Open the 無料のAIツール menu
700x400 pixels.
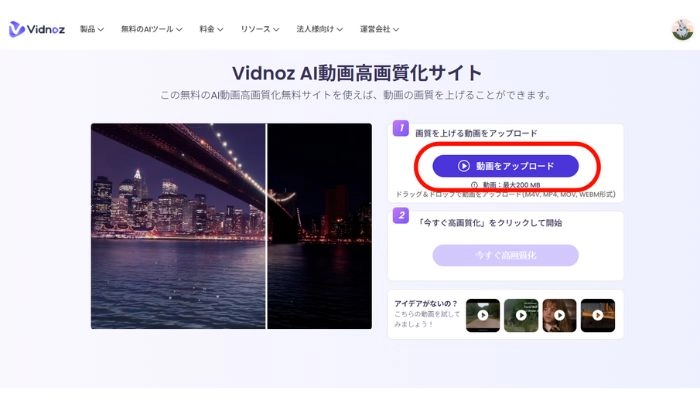151,29
